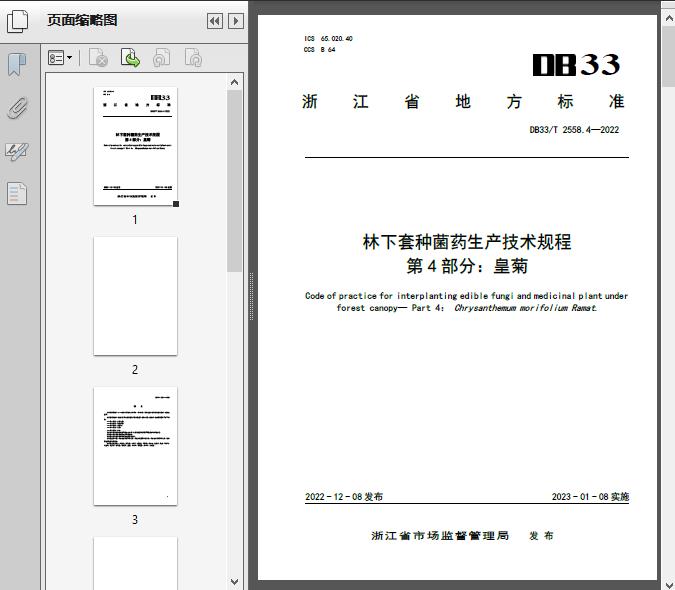
Task: Select page 1 thumbnail
Action: click(x=135, y=146)
